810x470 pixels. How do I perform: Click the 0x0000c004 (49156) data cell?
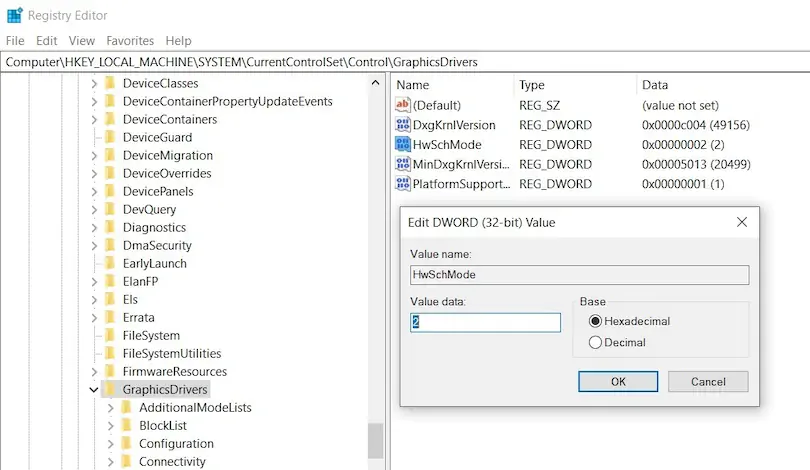(x=696, y=124)
